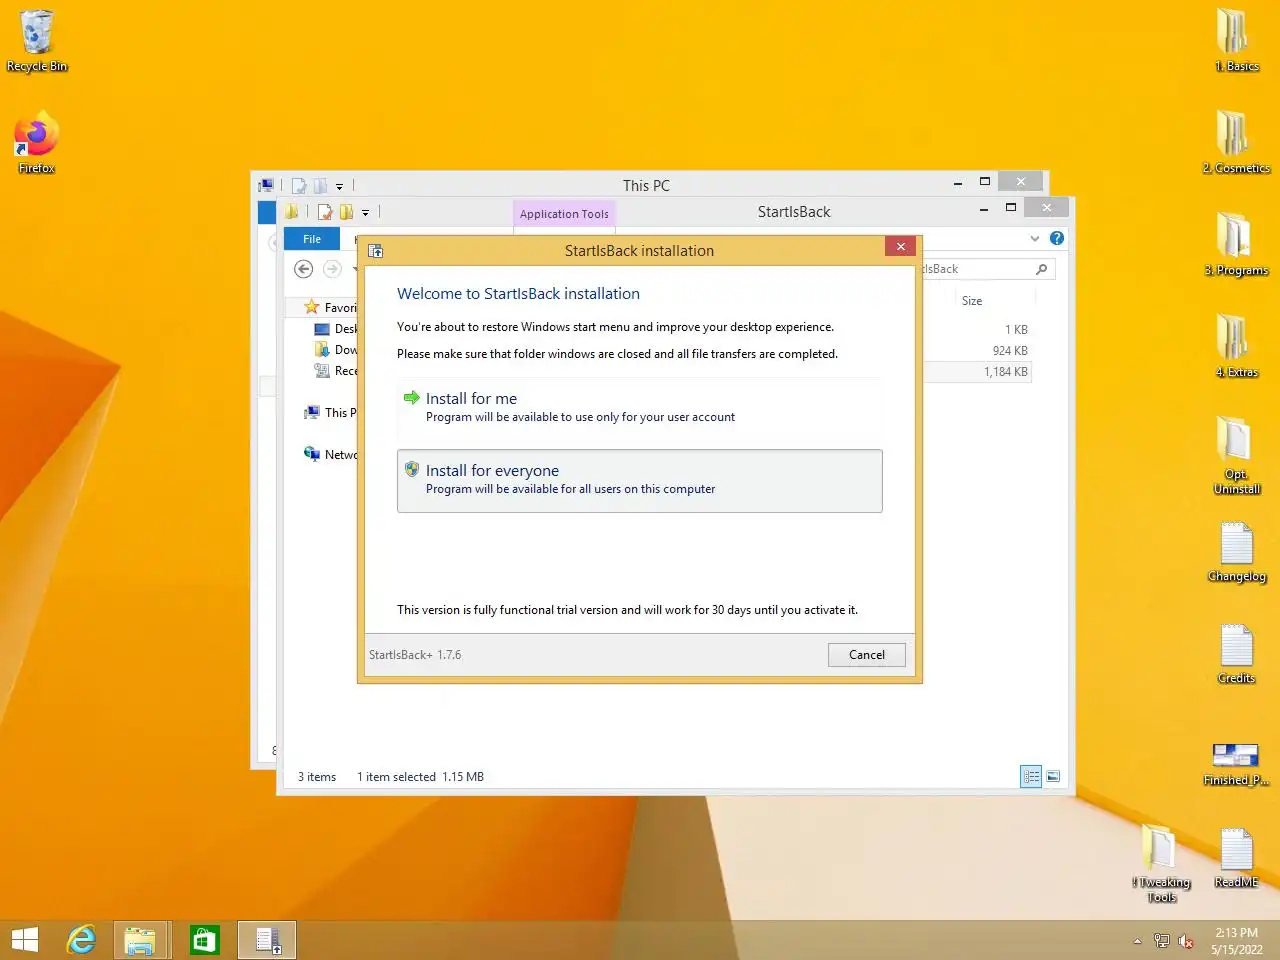1280x960 pixels.
Task: Select Recent places in navigation pane
Action: (x=335, y=371)
